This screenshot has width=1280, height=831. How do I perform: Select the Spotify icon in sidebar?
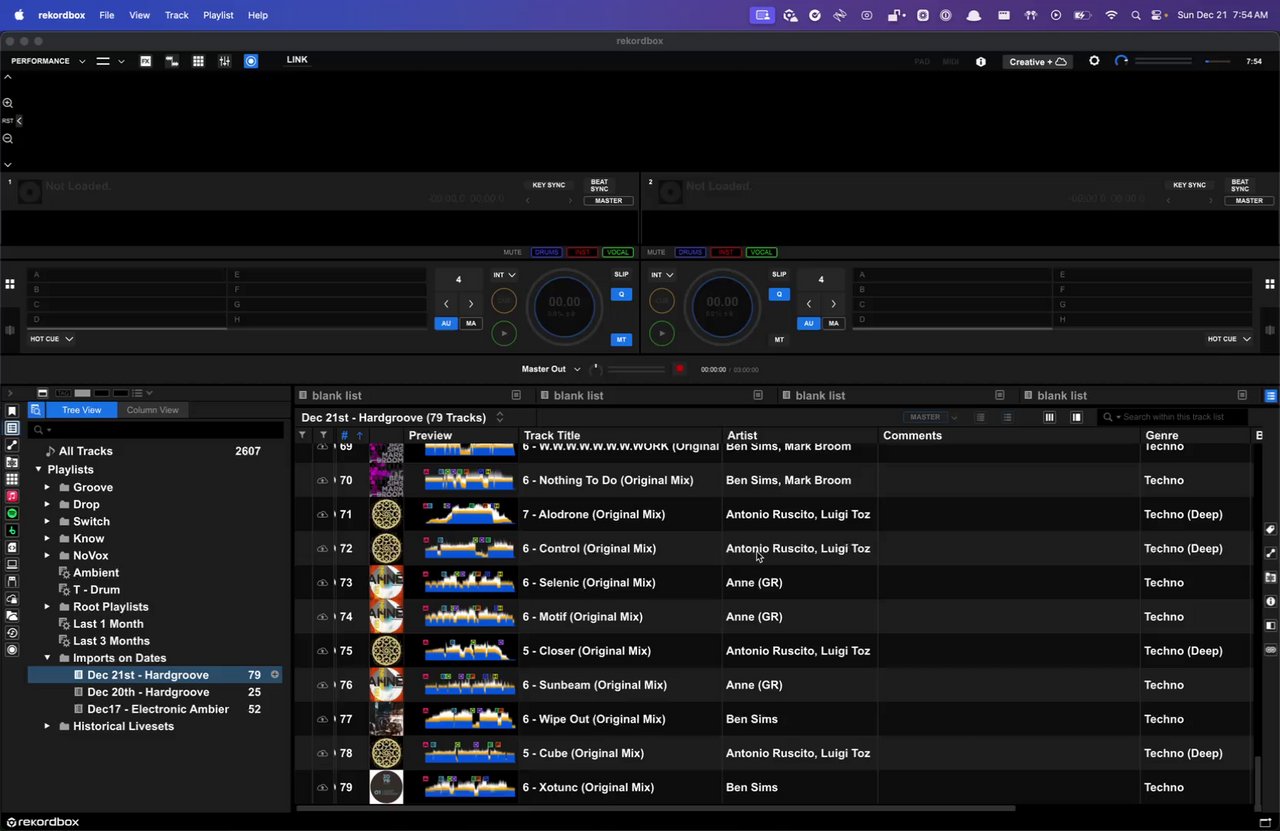coord(12,513)
